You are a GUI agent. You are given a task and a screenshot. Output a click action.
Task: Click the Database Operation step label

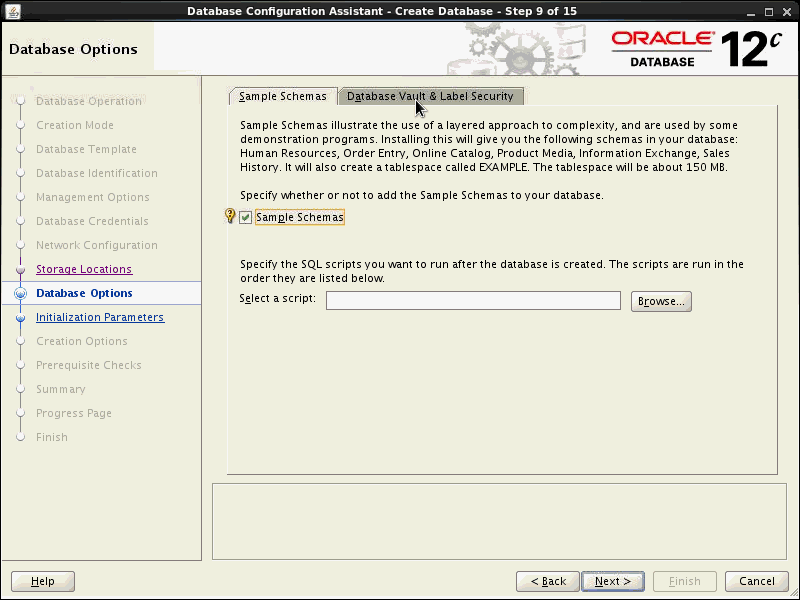pos(89,101)
